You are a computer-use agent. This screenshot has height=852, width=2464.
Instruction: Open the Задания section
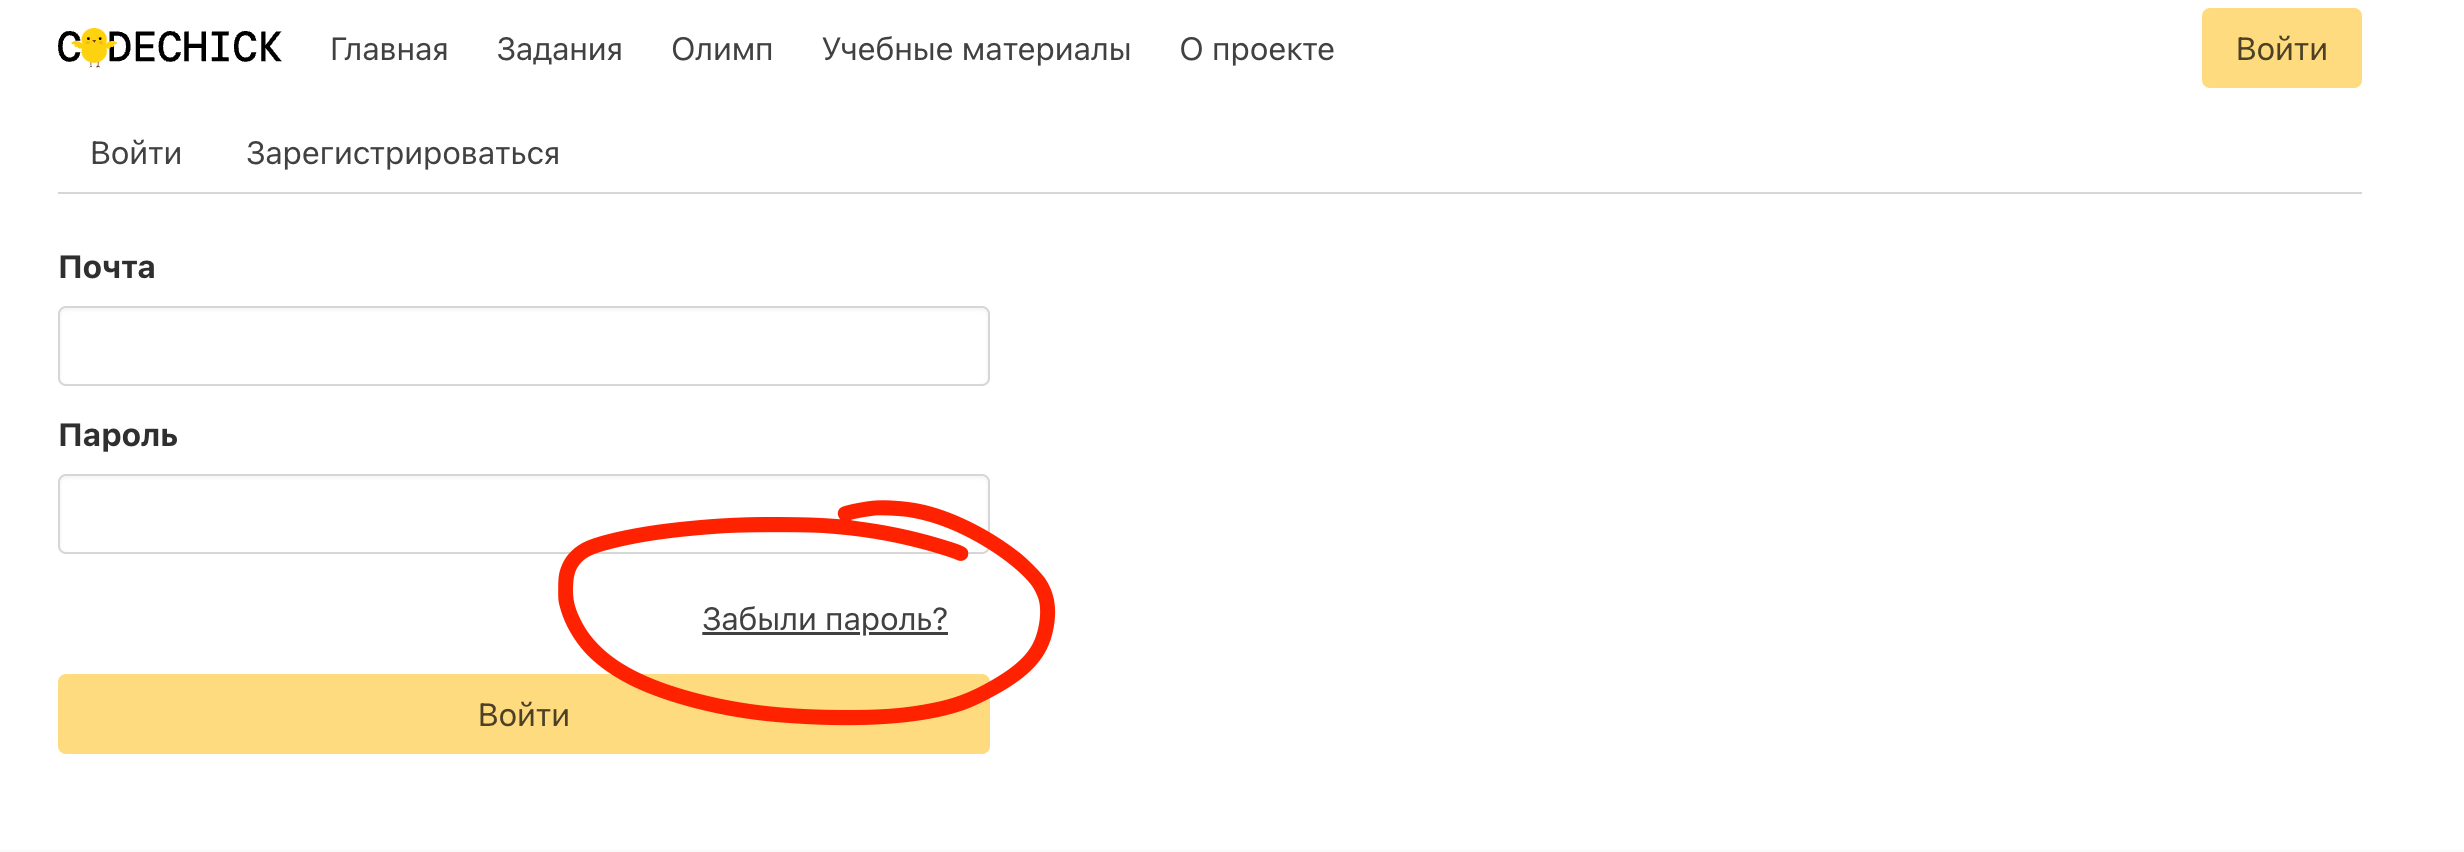coord(559,49)
